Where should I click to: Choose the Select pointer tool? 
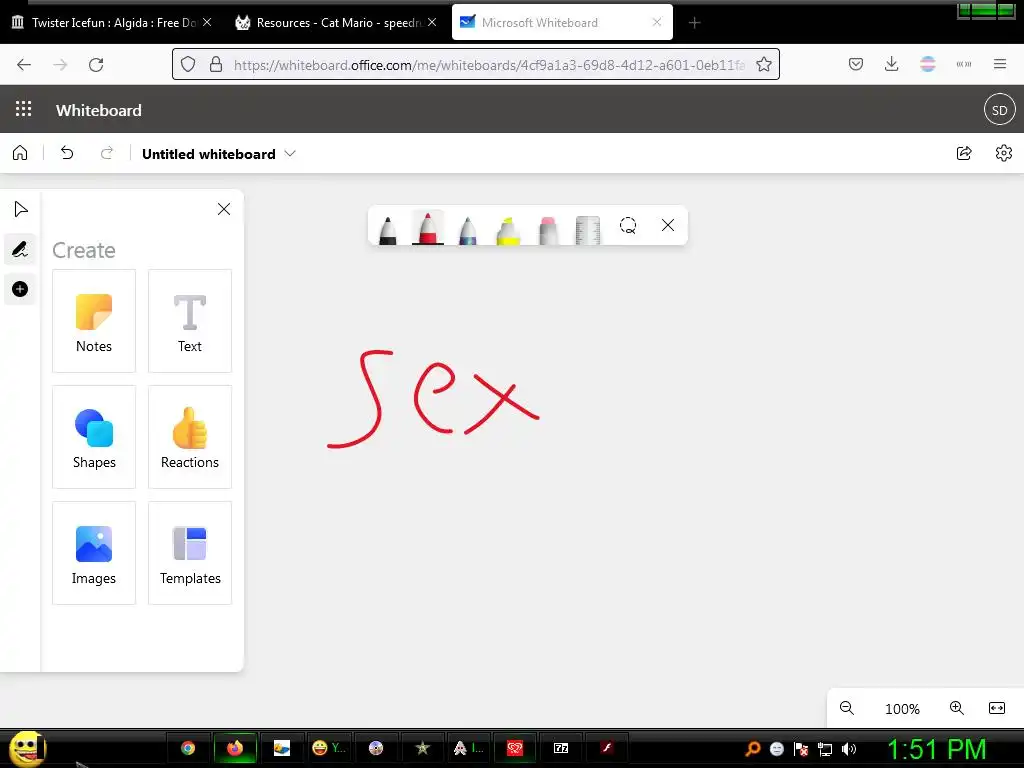pos(20,209)
